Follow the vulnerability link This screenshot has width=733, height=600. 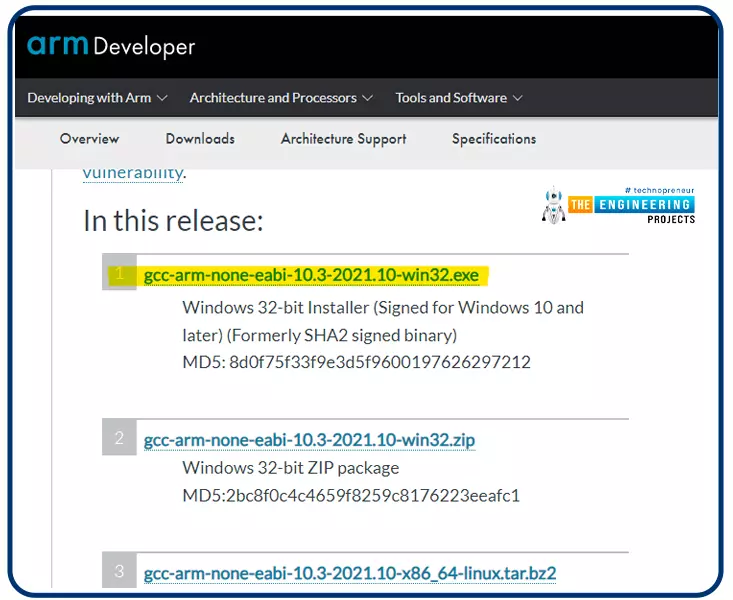132,172
